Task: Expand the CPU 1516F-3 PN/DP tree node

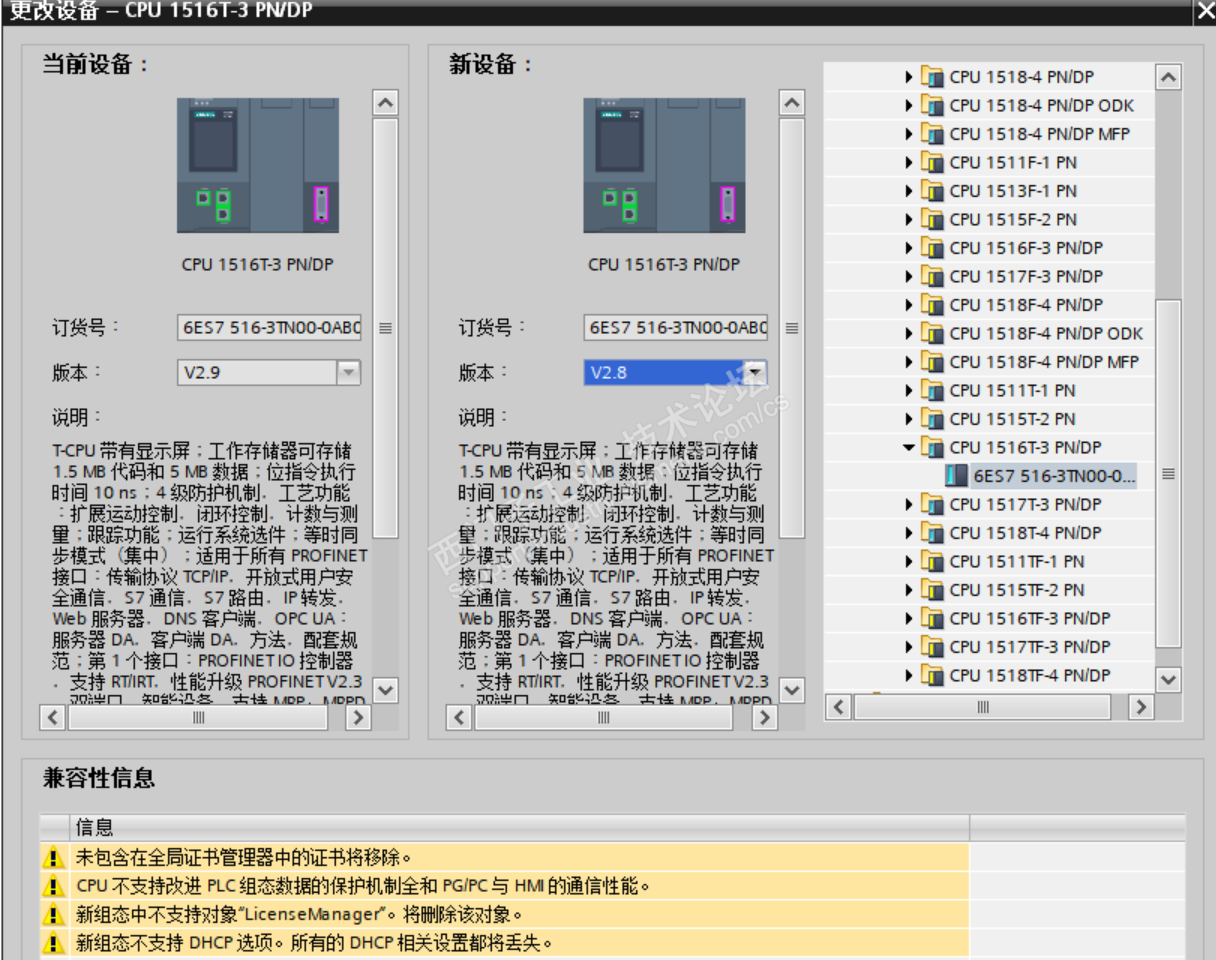Action: (908, 248)
